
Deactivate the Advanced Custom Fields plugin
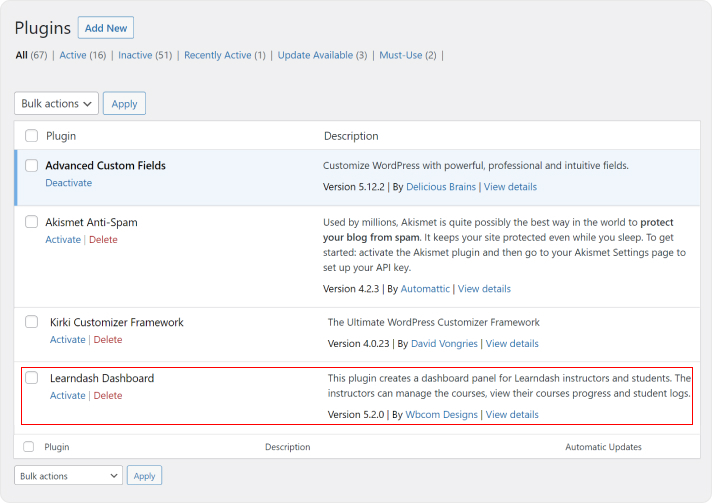[68, 183]
